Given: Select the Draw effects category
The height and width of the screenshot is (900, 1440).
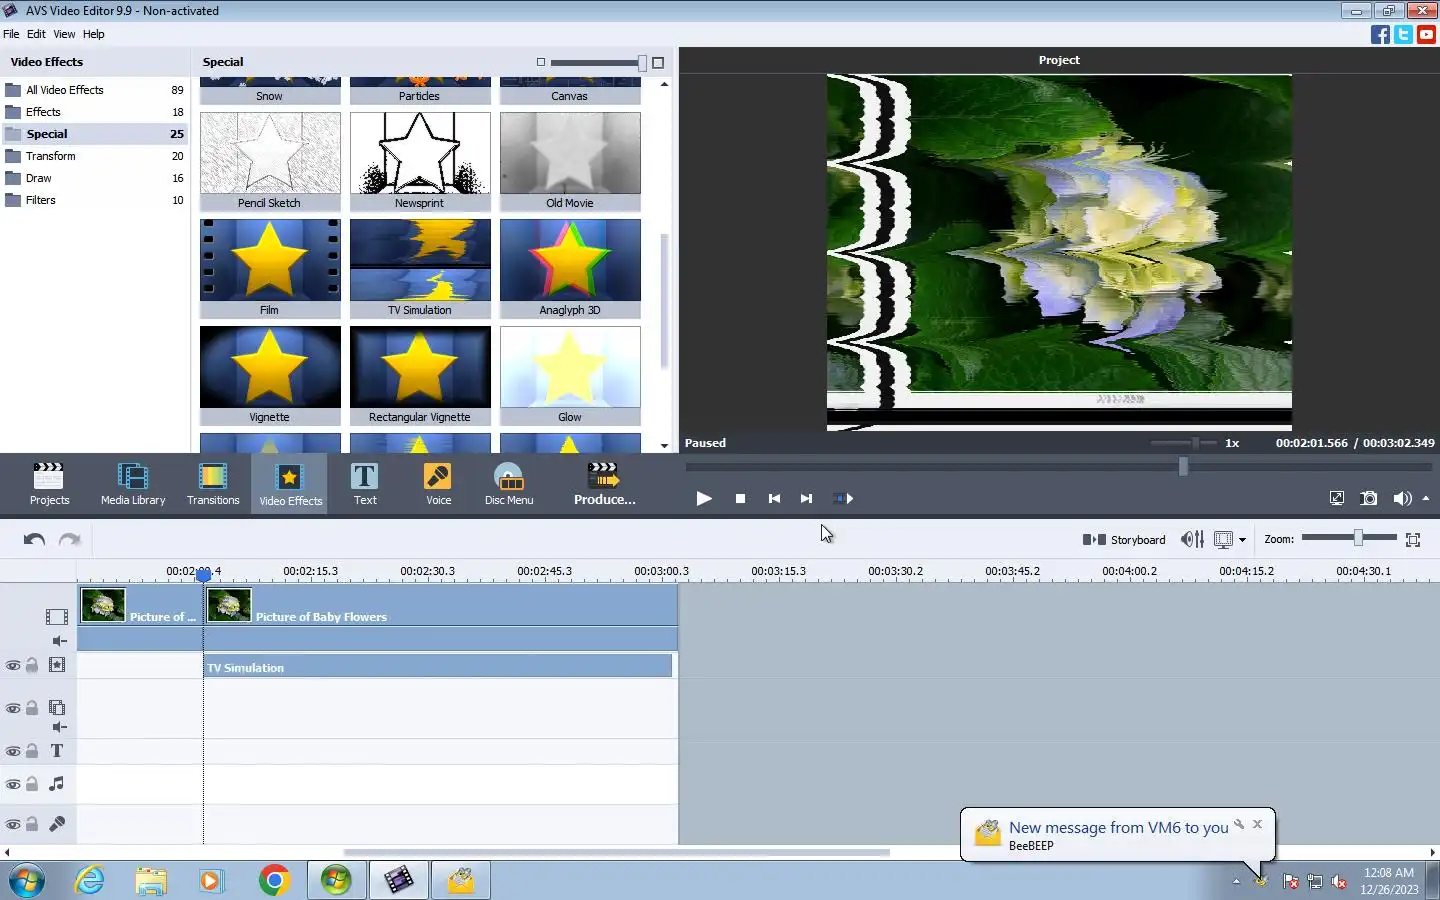Looking at the screenshot, I should point(94,178).
